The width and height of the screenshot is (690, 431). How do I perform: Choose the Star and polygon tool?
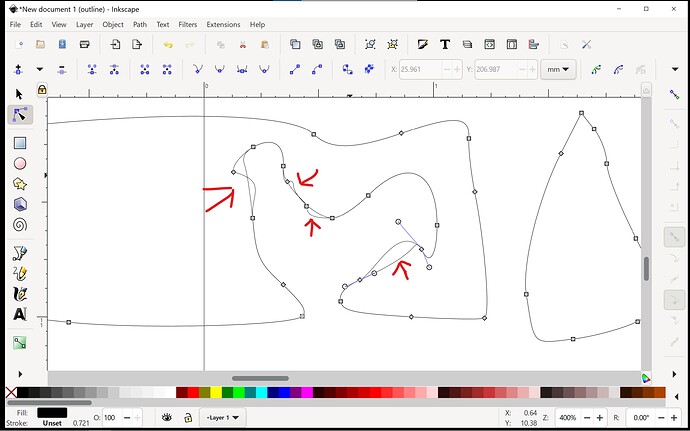20,184
